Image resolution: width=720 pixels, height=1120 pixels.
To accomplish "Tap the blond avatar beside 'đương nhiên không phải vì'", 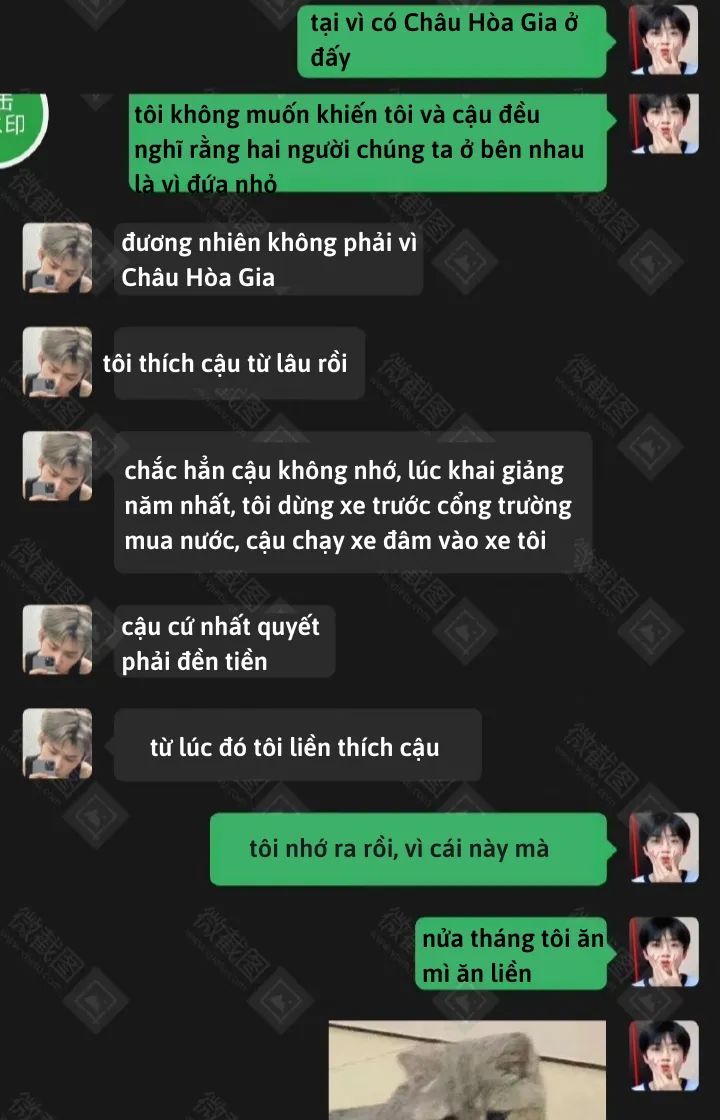I will tap(57, 257).
